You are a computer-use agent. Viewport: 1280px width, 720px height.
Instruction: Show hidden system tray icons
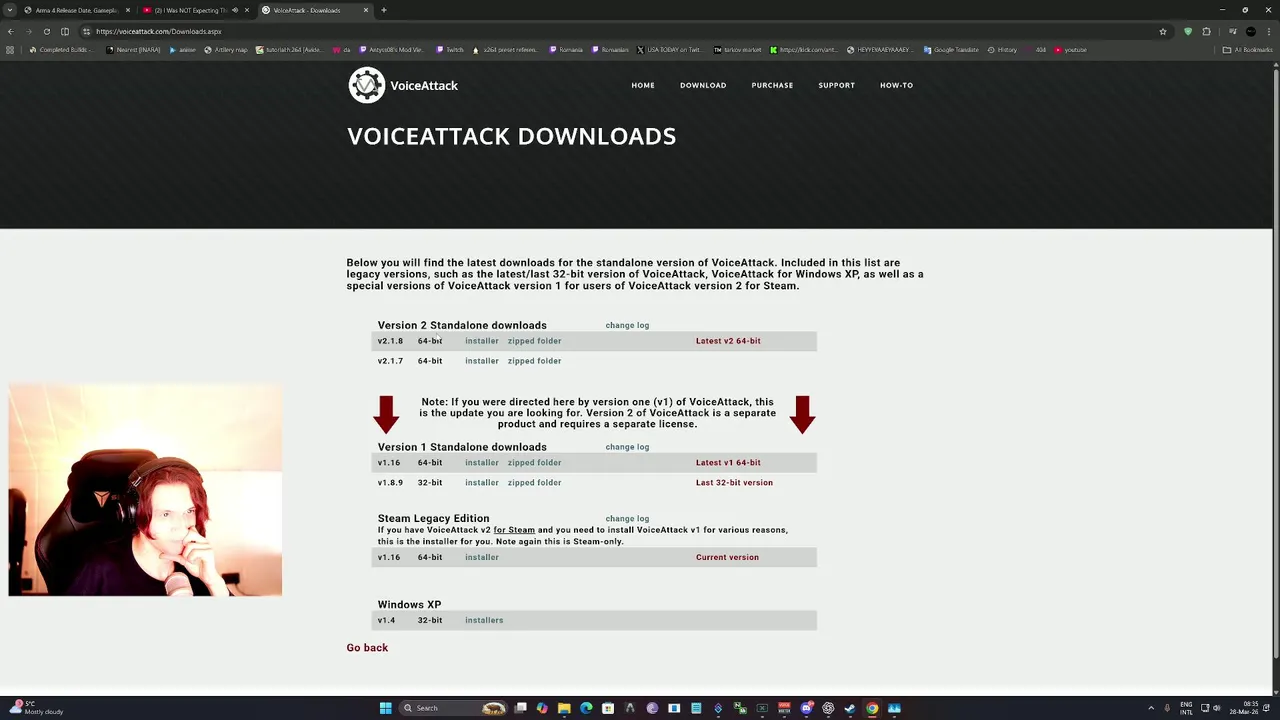tap(1151, 708)
